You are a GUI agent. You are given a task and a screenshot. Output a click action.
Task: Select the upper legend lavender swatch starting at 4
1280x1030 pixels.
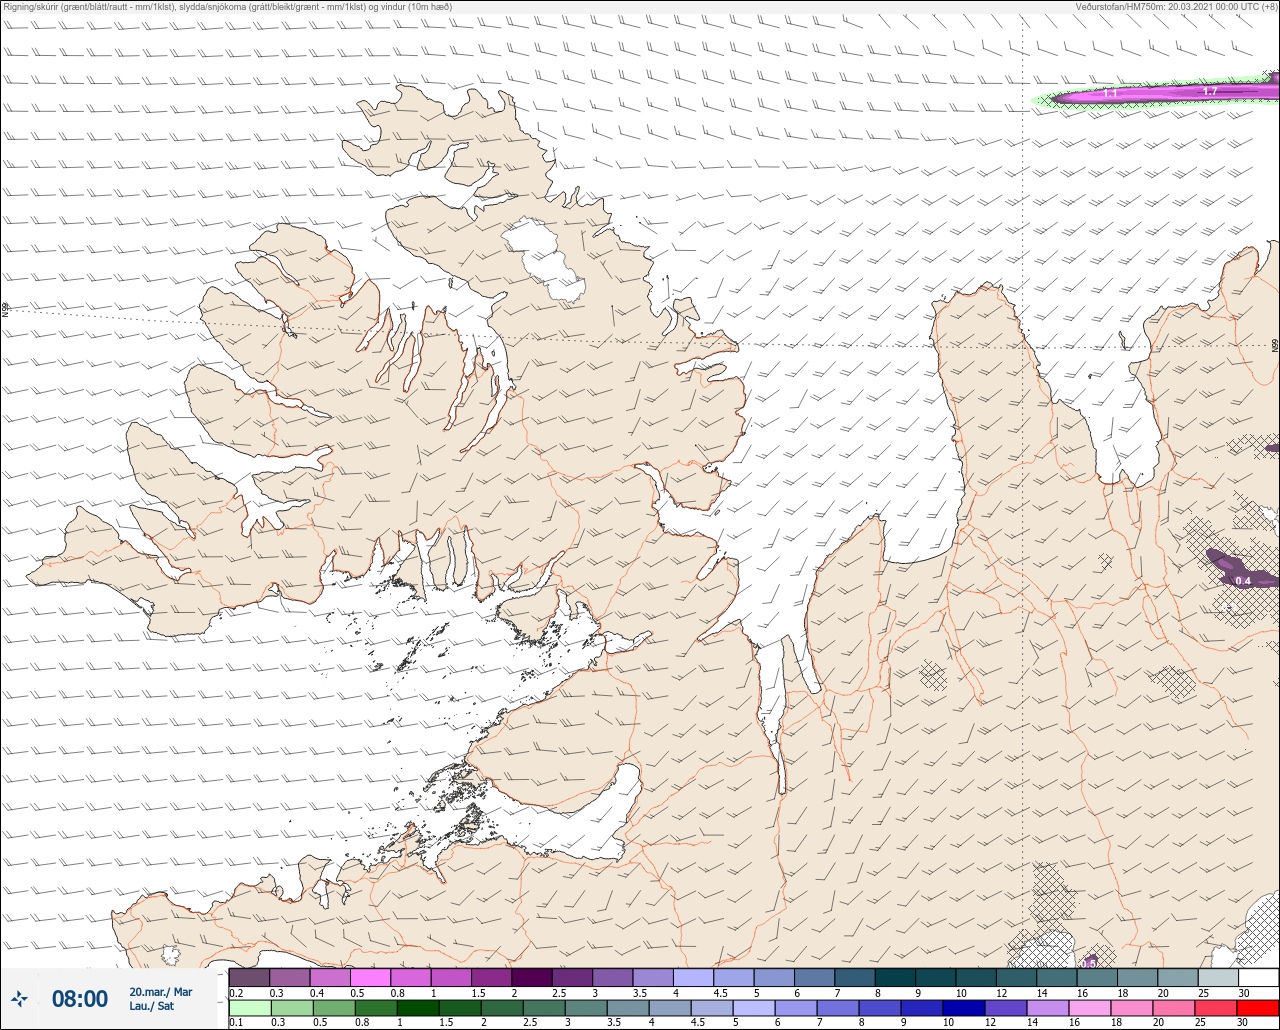pyautogui.click(x=693, y=977)
